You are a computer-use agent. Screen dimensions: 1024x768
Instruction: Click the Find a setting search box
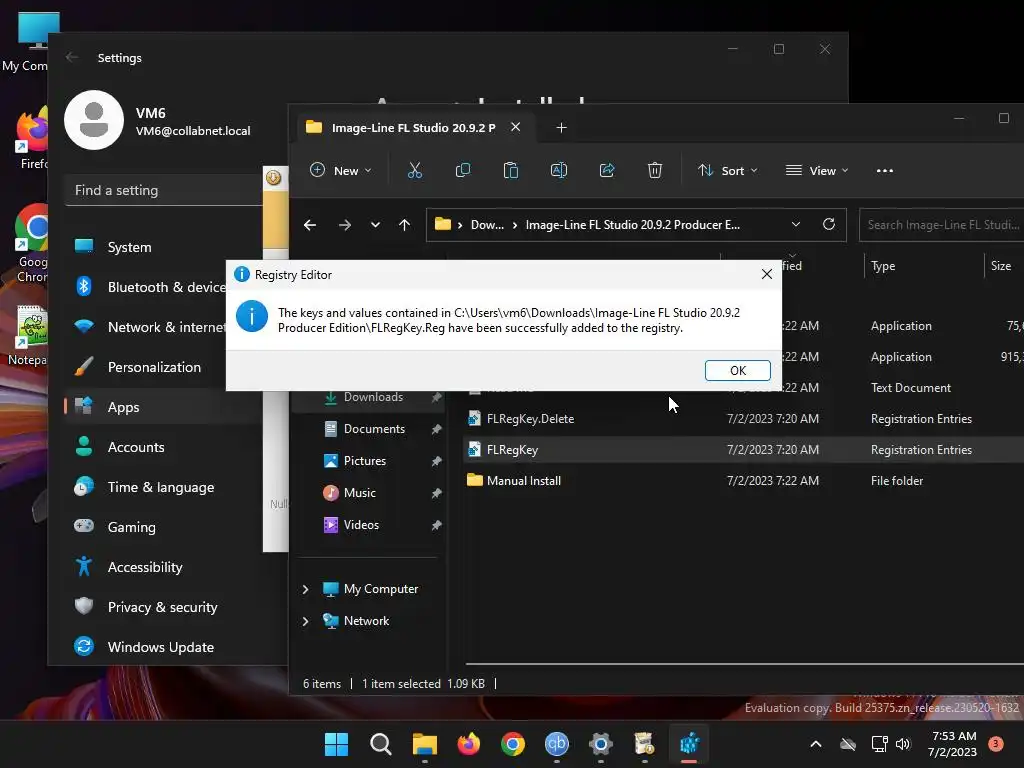click(163, 190)
